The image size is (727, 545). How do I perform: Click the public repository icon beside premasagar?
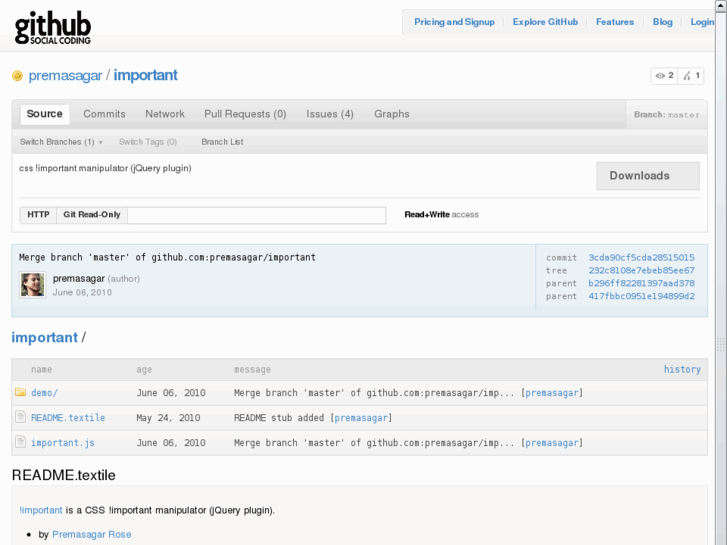point(17,76)
